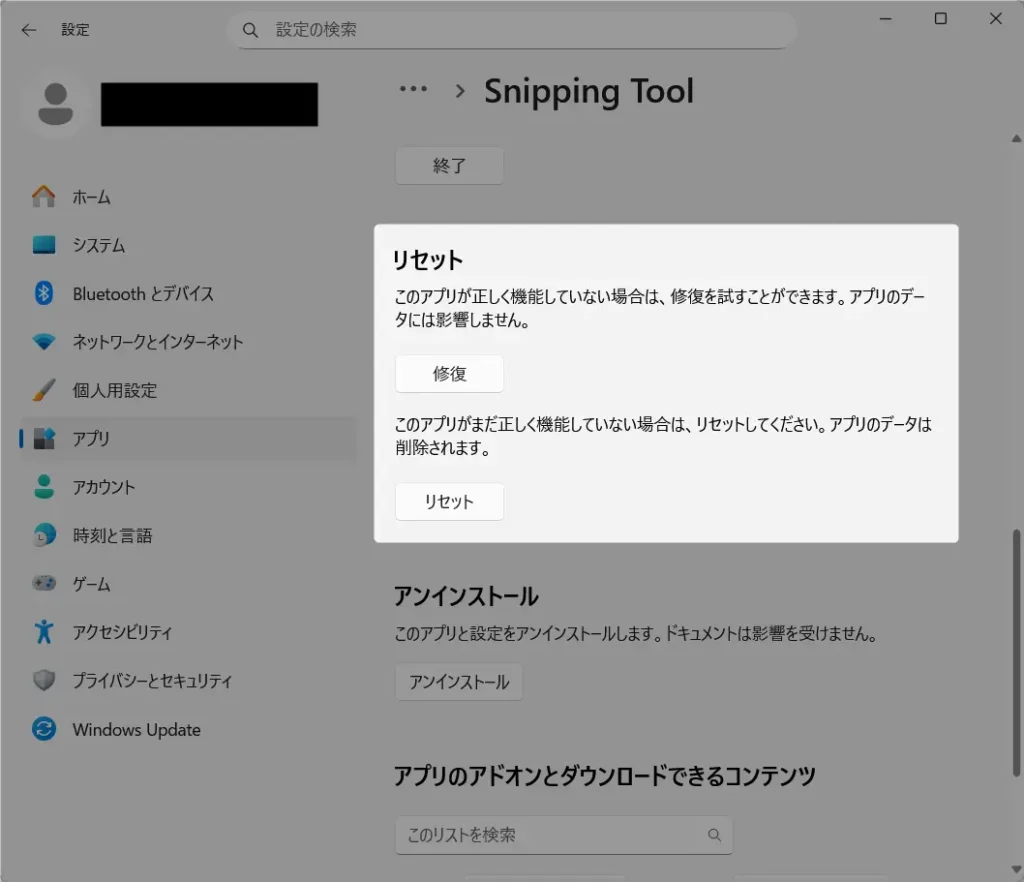
Task: Open the ホーム settings page
Action: coord(188,197)
